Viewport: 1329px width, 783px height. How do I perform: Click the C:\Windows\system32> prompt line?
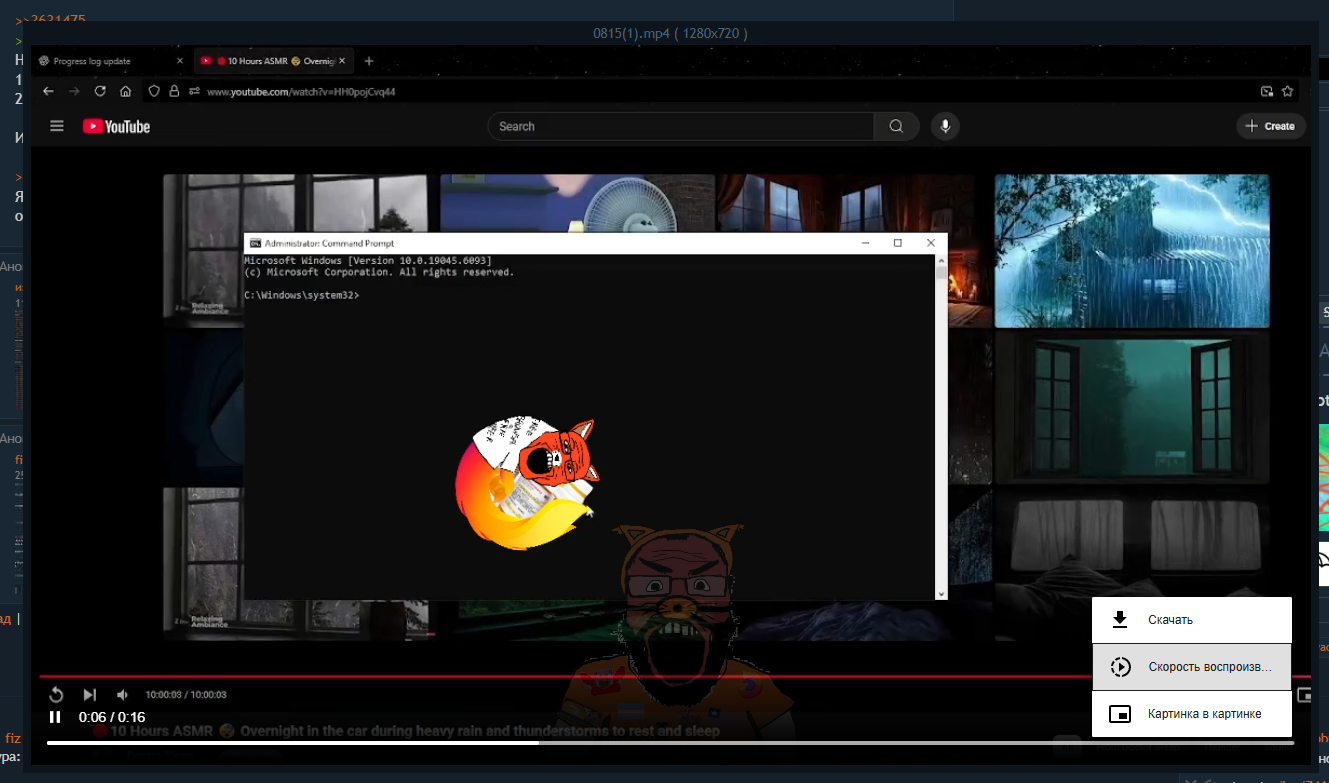click(x=302, y=296)
